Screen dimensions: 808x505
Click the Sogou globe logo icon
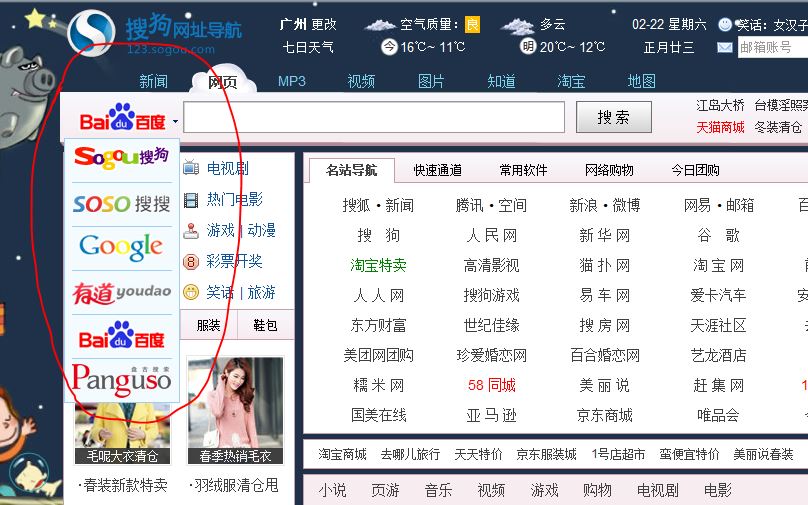click(91, 32)
